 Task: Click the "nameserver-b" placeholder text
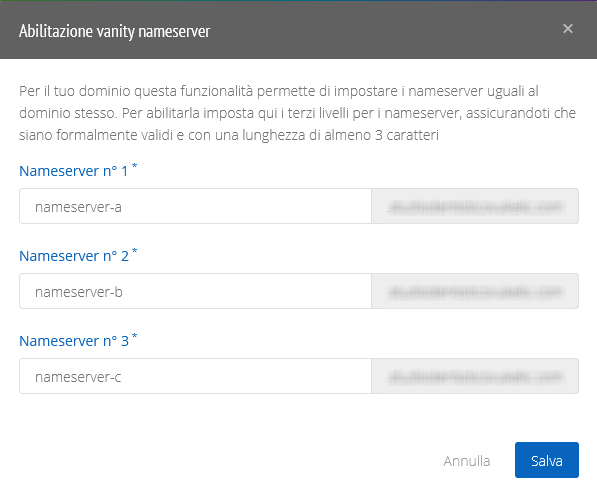click(79, 292)
